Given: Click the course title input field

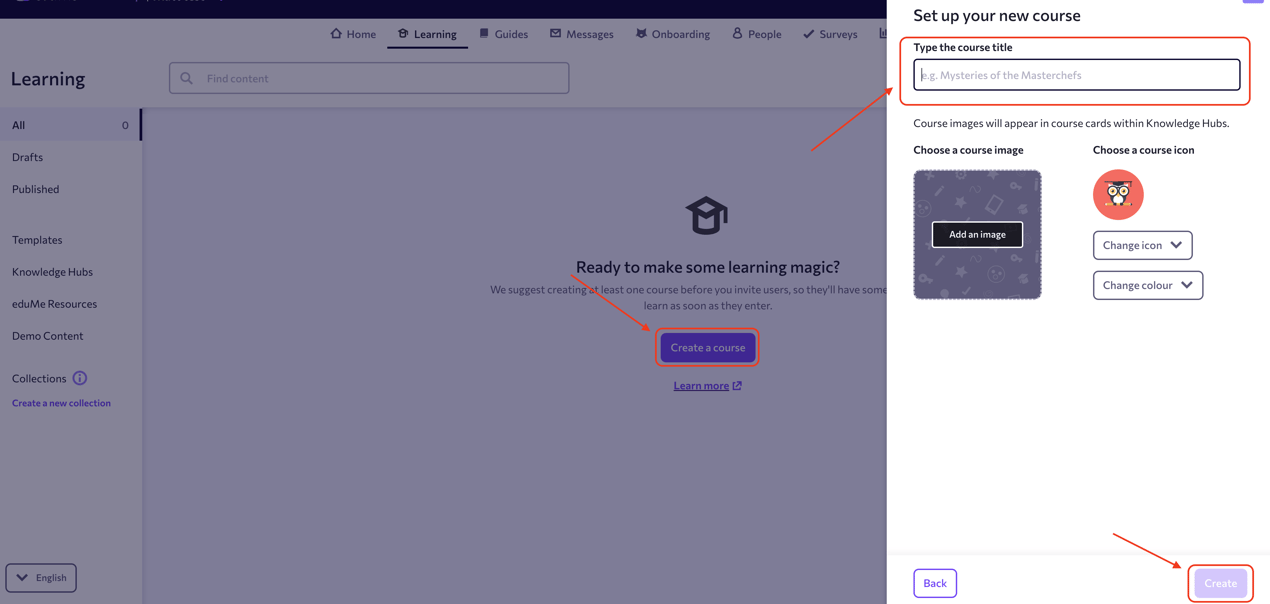Looking at the screenshot, I should (1076, 75).
